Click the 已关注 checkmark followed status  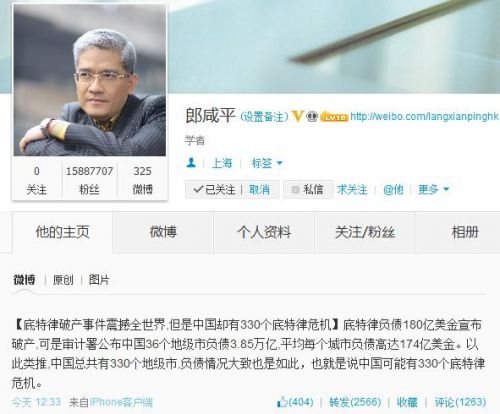[214, 189]
